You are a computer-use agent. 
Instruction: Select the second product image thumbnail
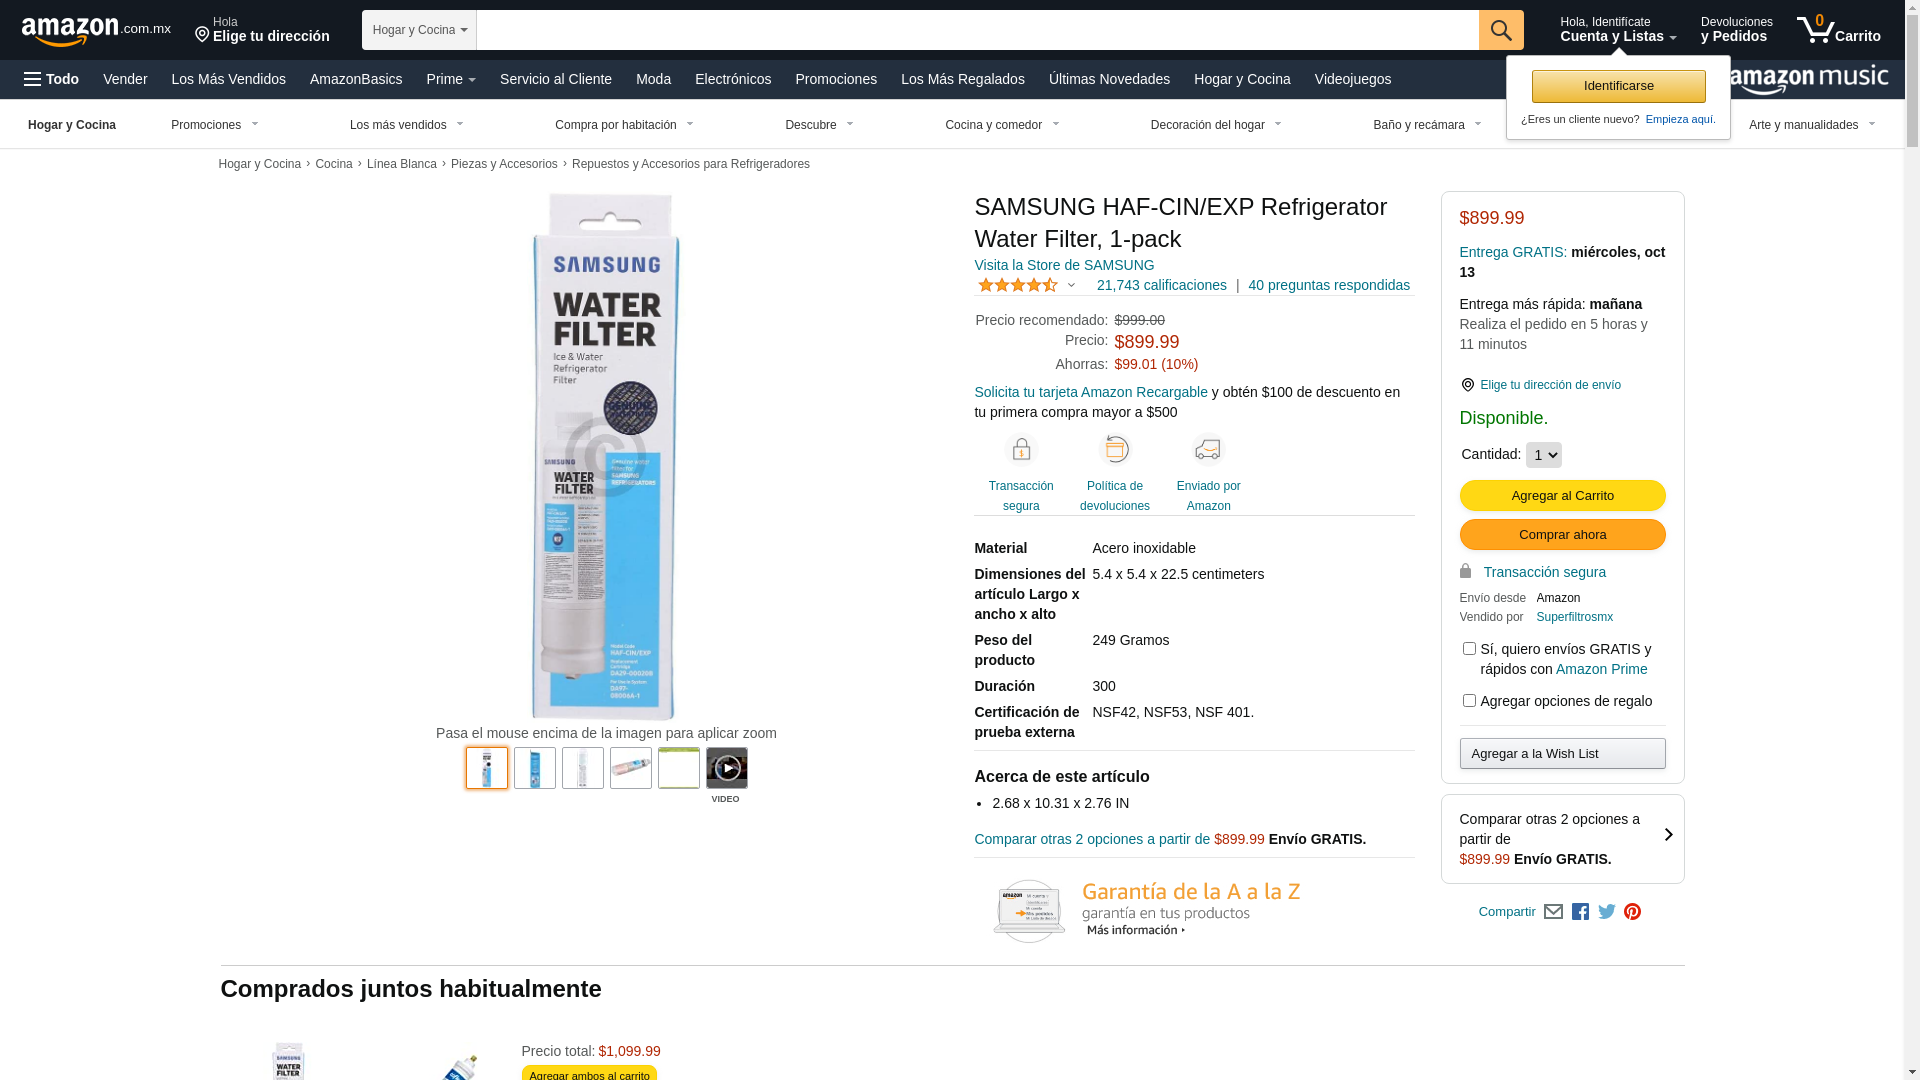(535, 768)
